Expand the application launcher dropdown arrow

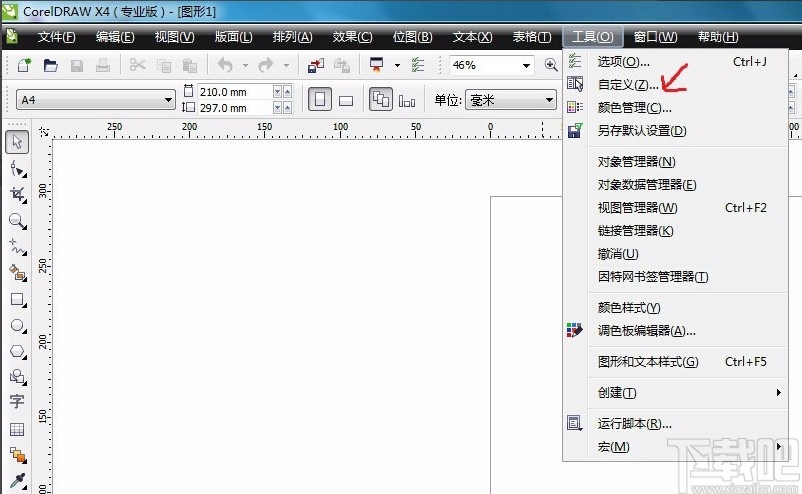pyautogui.click(x=397, y=65)
